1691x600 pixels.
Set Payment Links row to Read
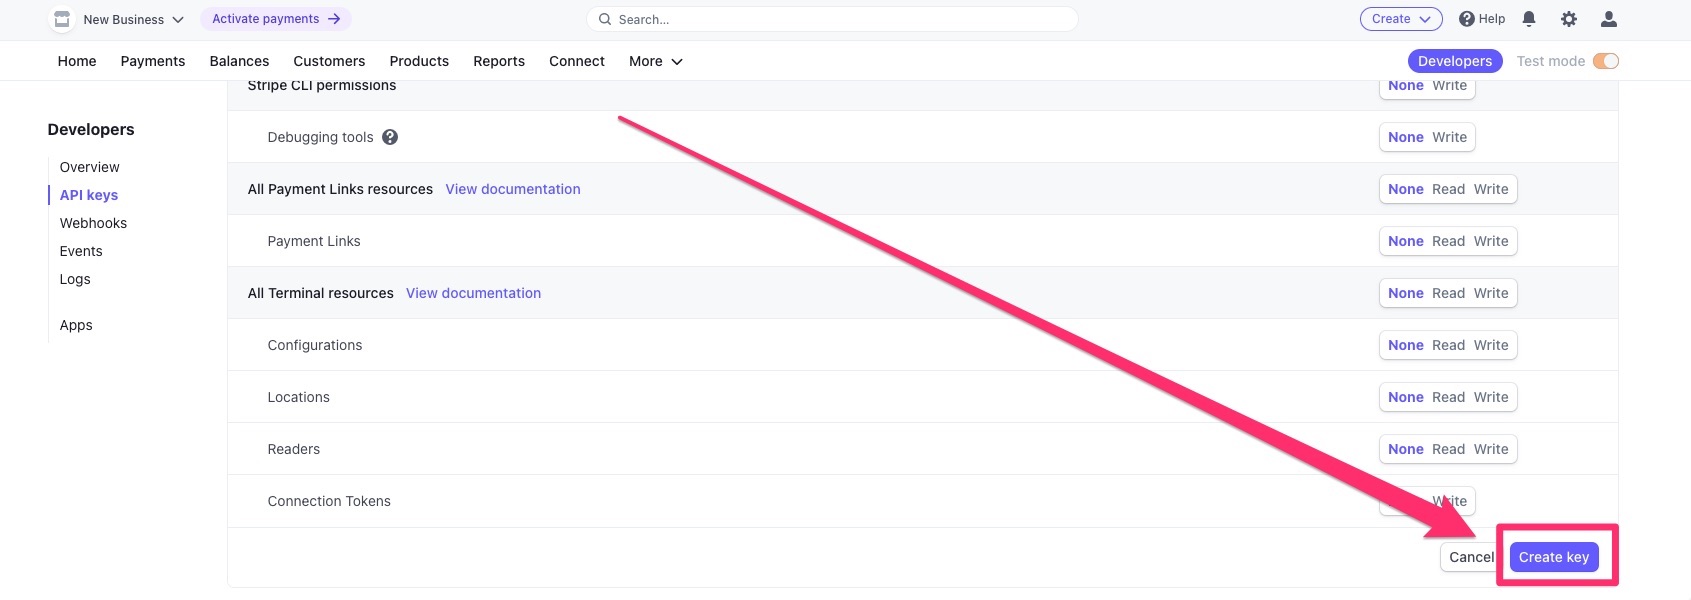tap(1448, 241)
